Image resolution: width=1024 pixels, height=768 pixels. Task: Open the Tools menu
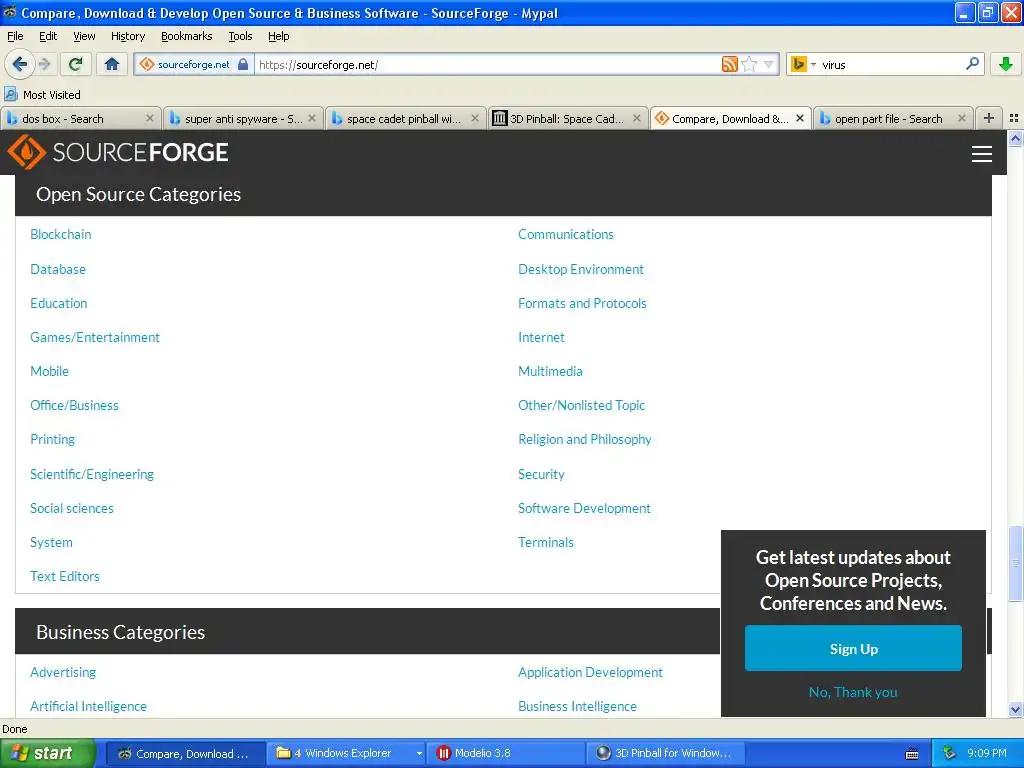(x=240, y=36)
